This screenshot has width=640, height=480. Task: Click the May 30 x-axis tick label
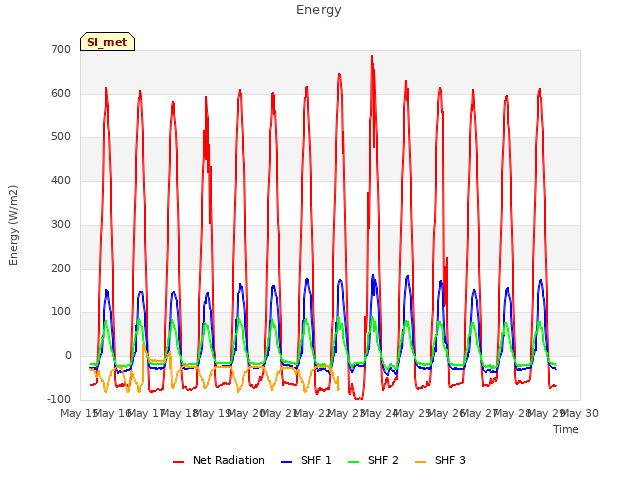pyautogui.click(x=580, y=413)
